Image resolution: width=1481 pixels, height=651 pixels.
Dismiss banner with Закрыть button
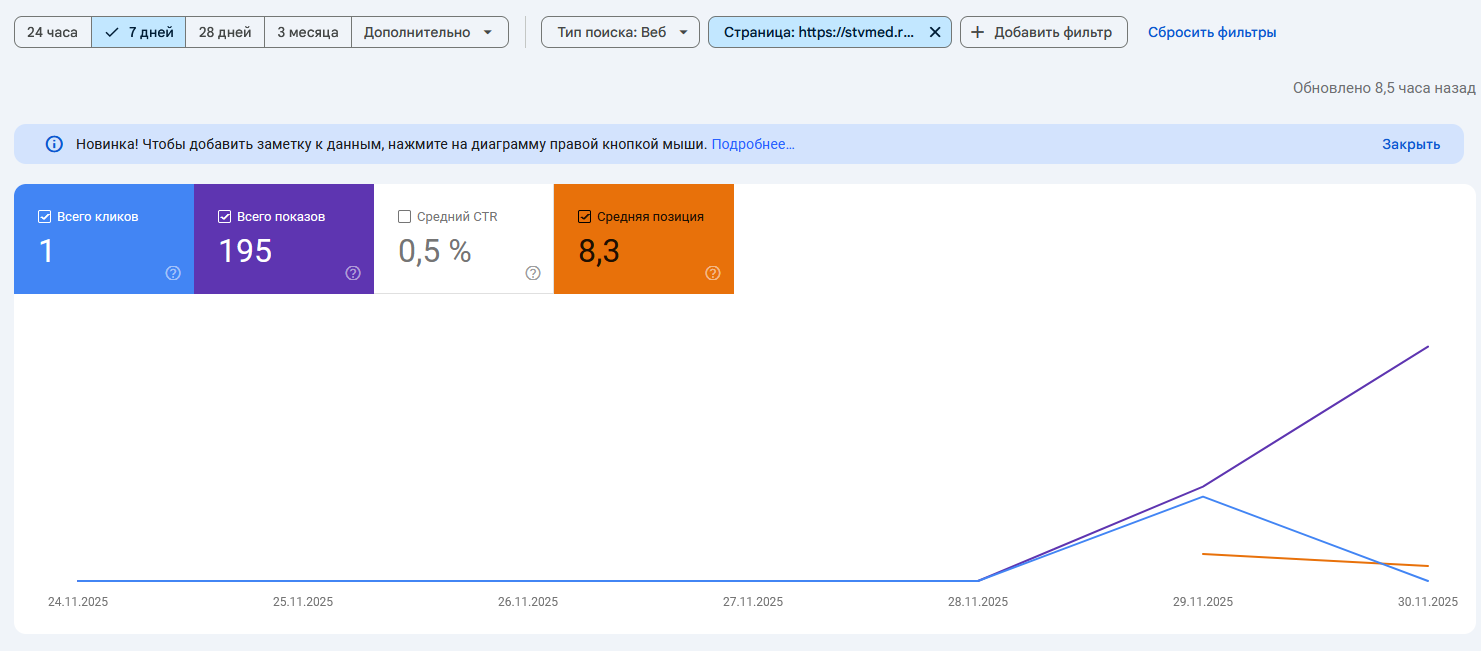coord(1410,144)
